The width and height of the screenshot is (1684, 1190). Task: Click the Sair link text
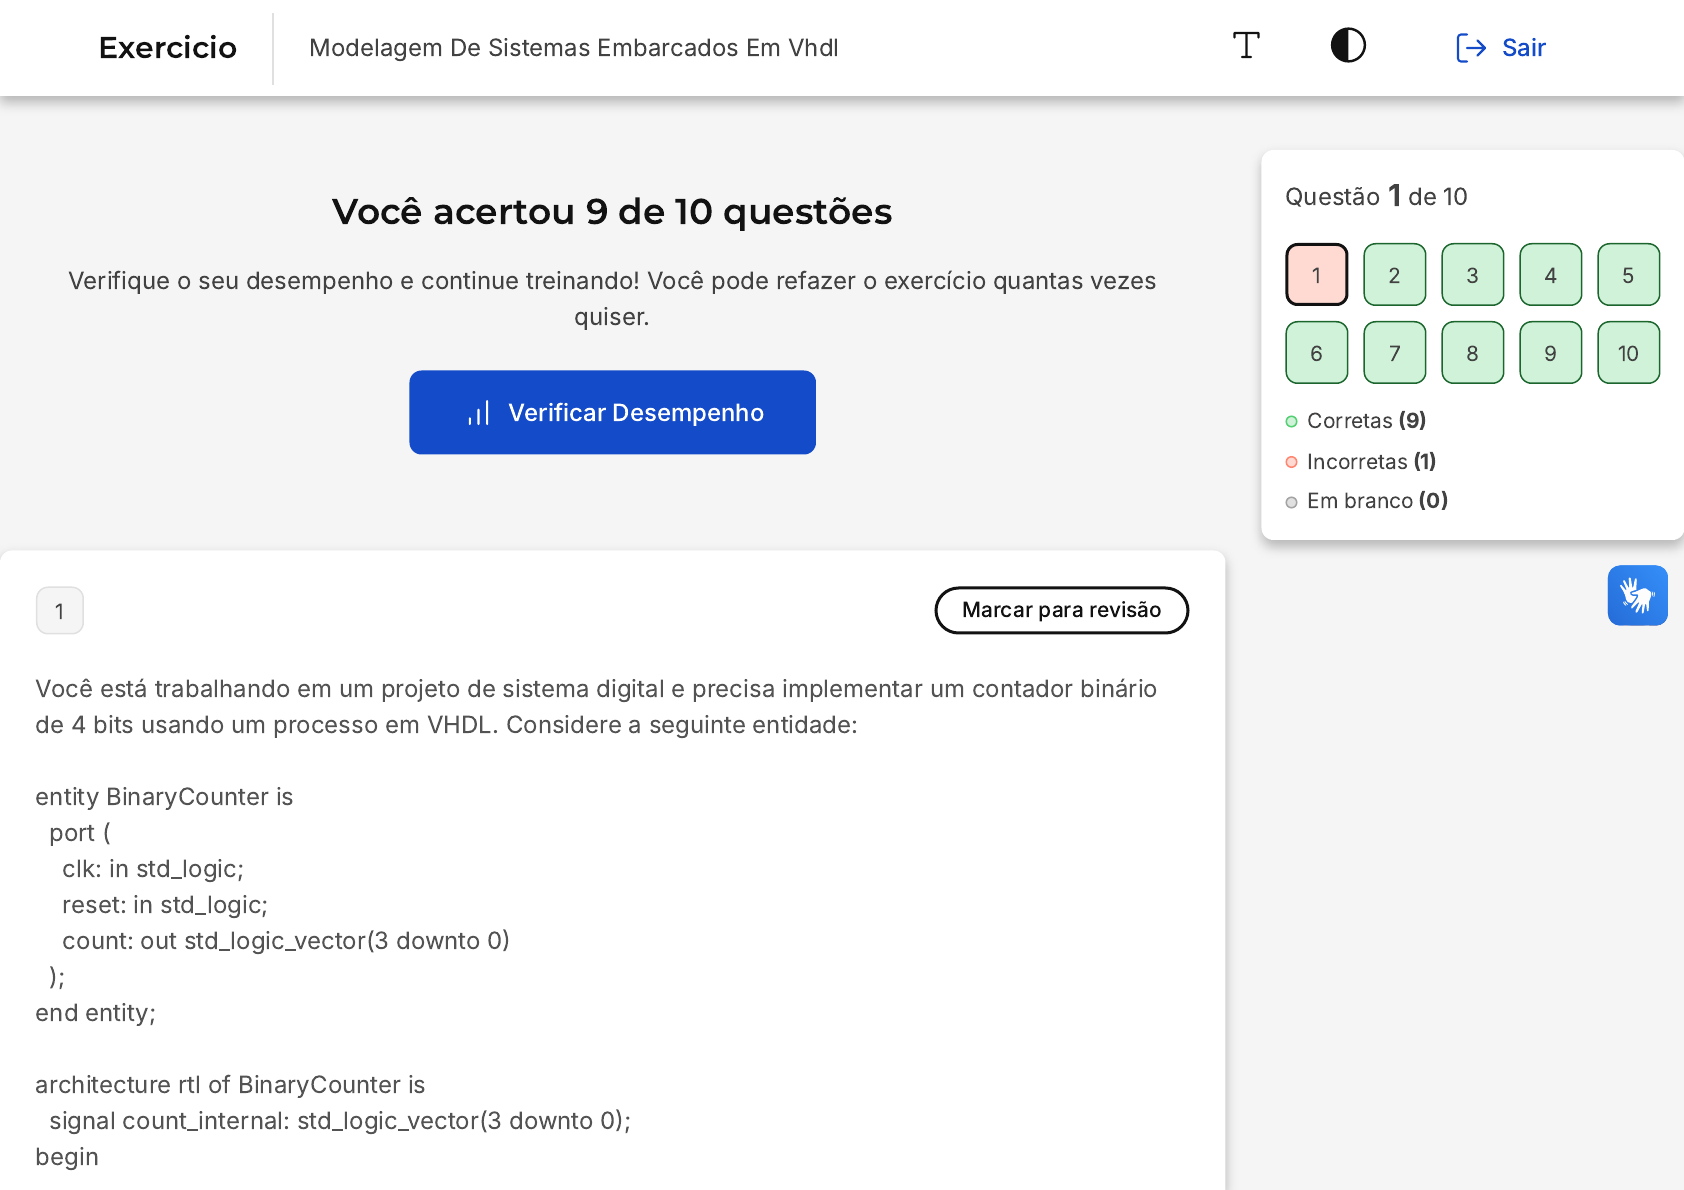pyautogui.click(x=1523, y=48)
